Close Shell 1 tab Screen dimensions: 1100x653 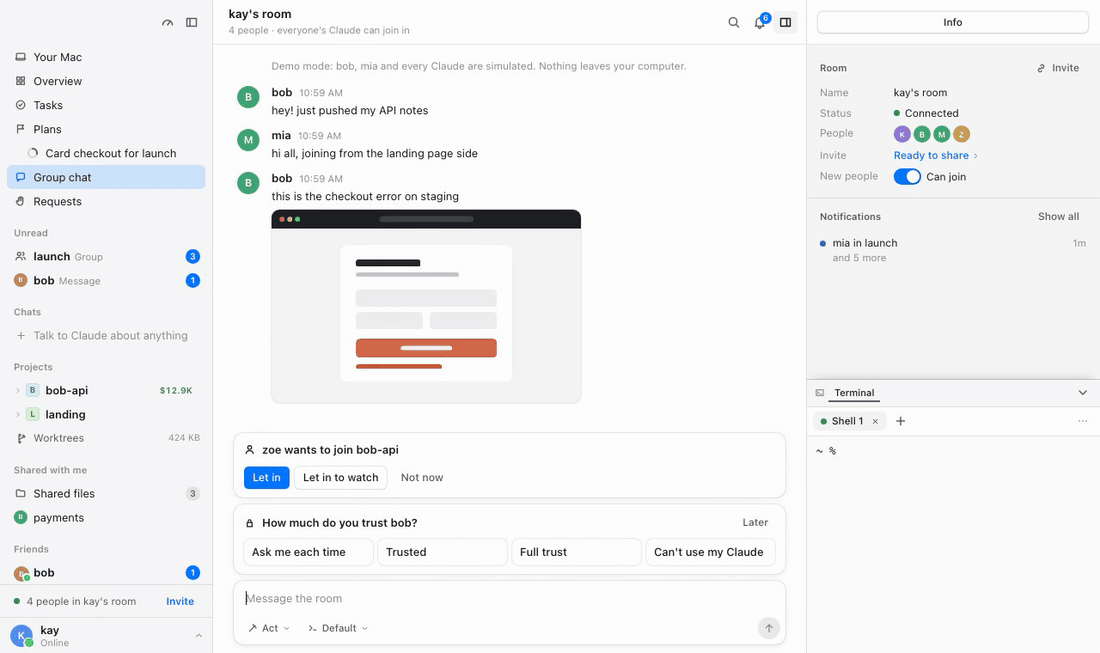[x=875, y=422]
